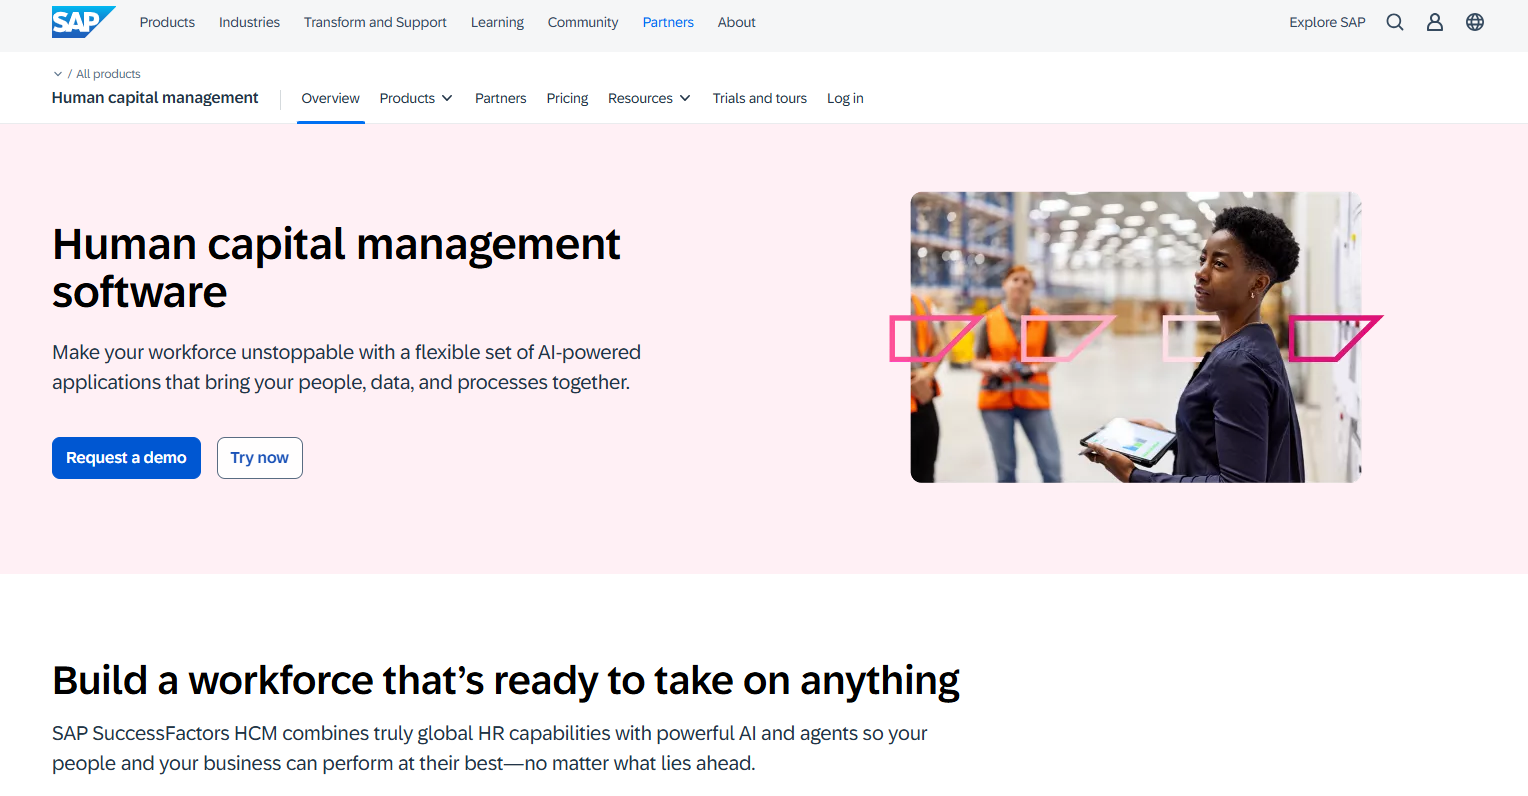Open the Pricing tab

tap(567, 98)
